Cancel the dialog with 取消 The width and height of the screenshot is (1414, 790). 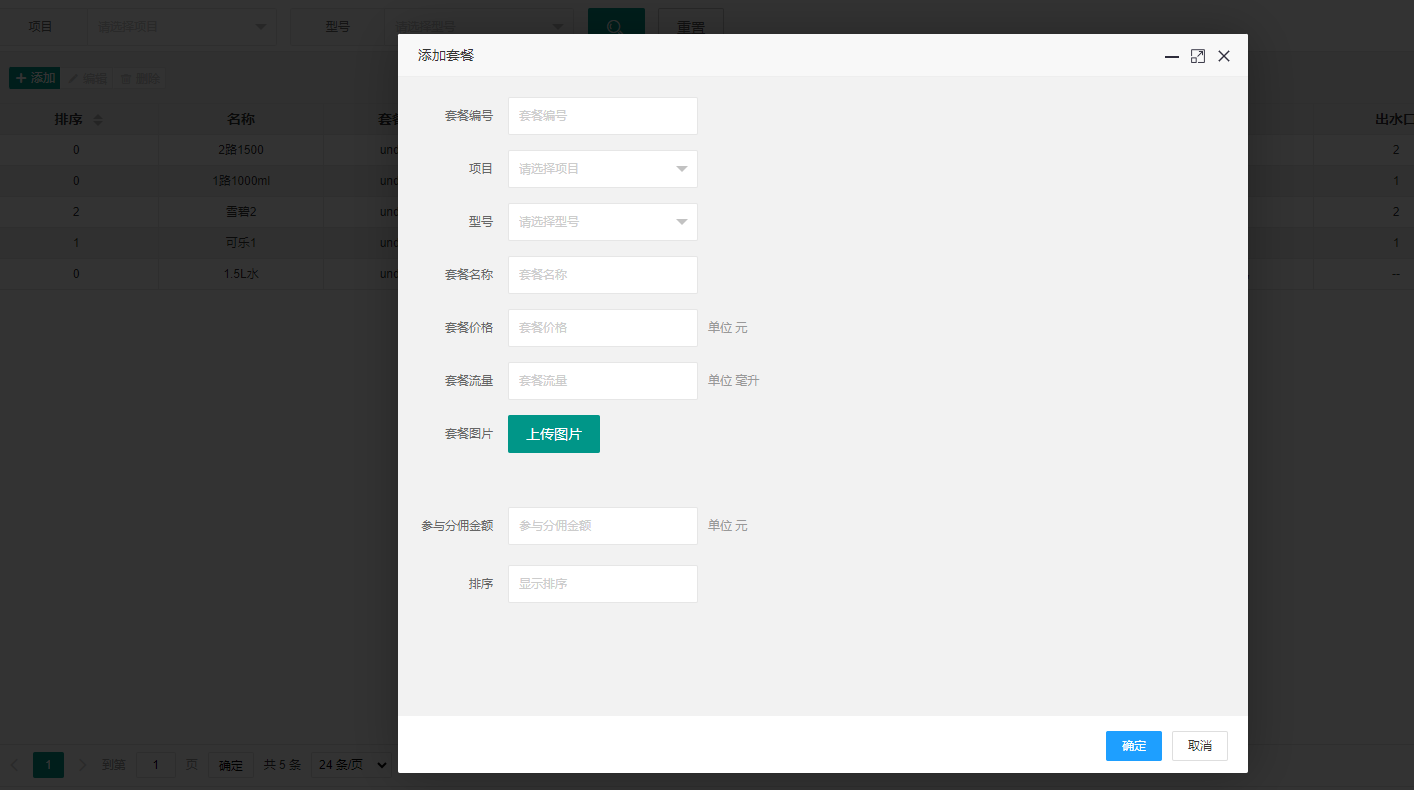1200,746
